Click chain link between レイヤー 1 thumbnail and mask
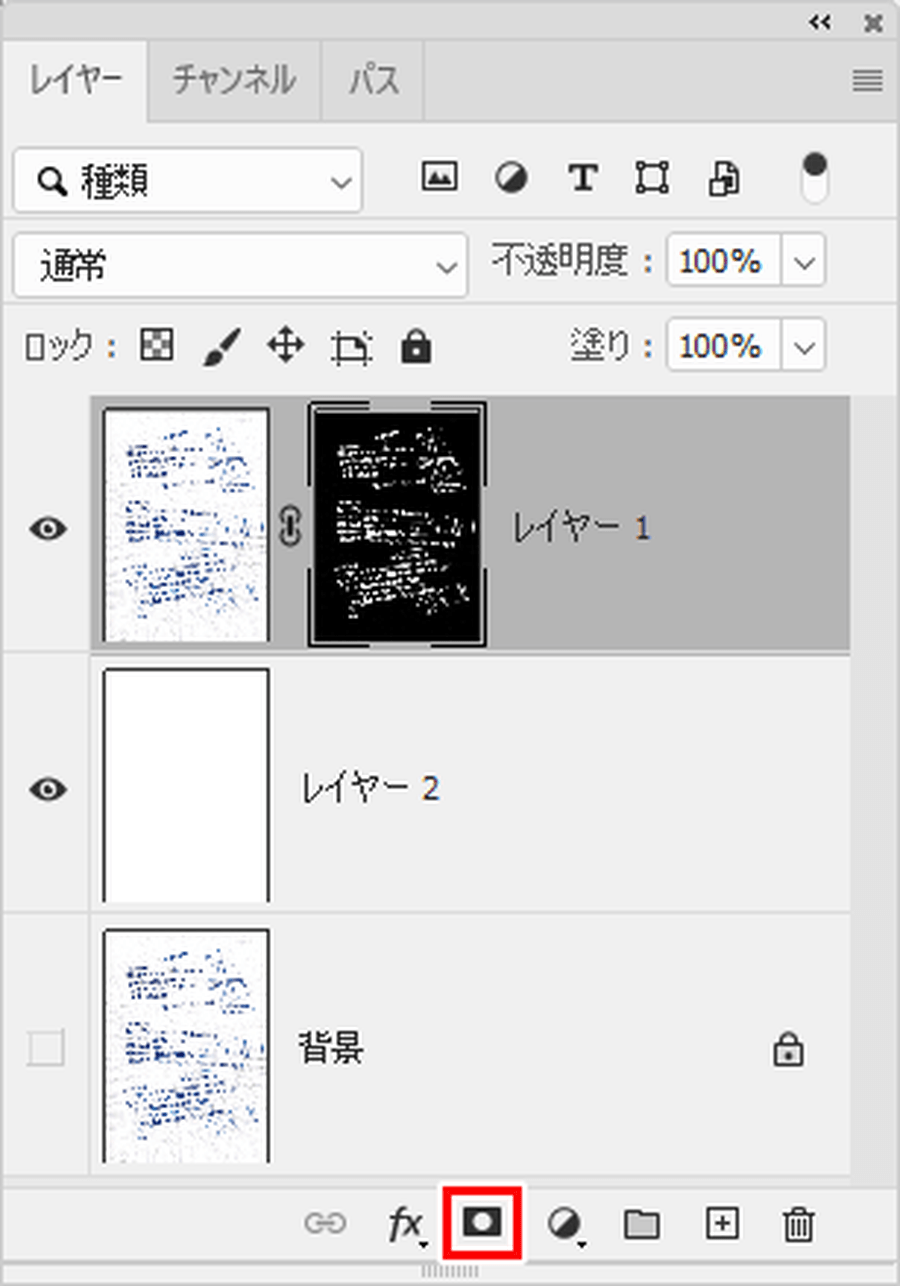The width and height of the screenshot is (900, 1286). coord(289,527)
